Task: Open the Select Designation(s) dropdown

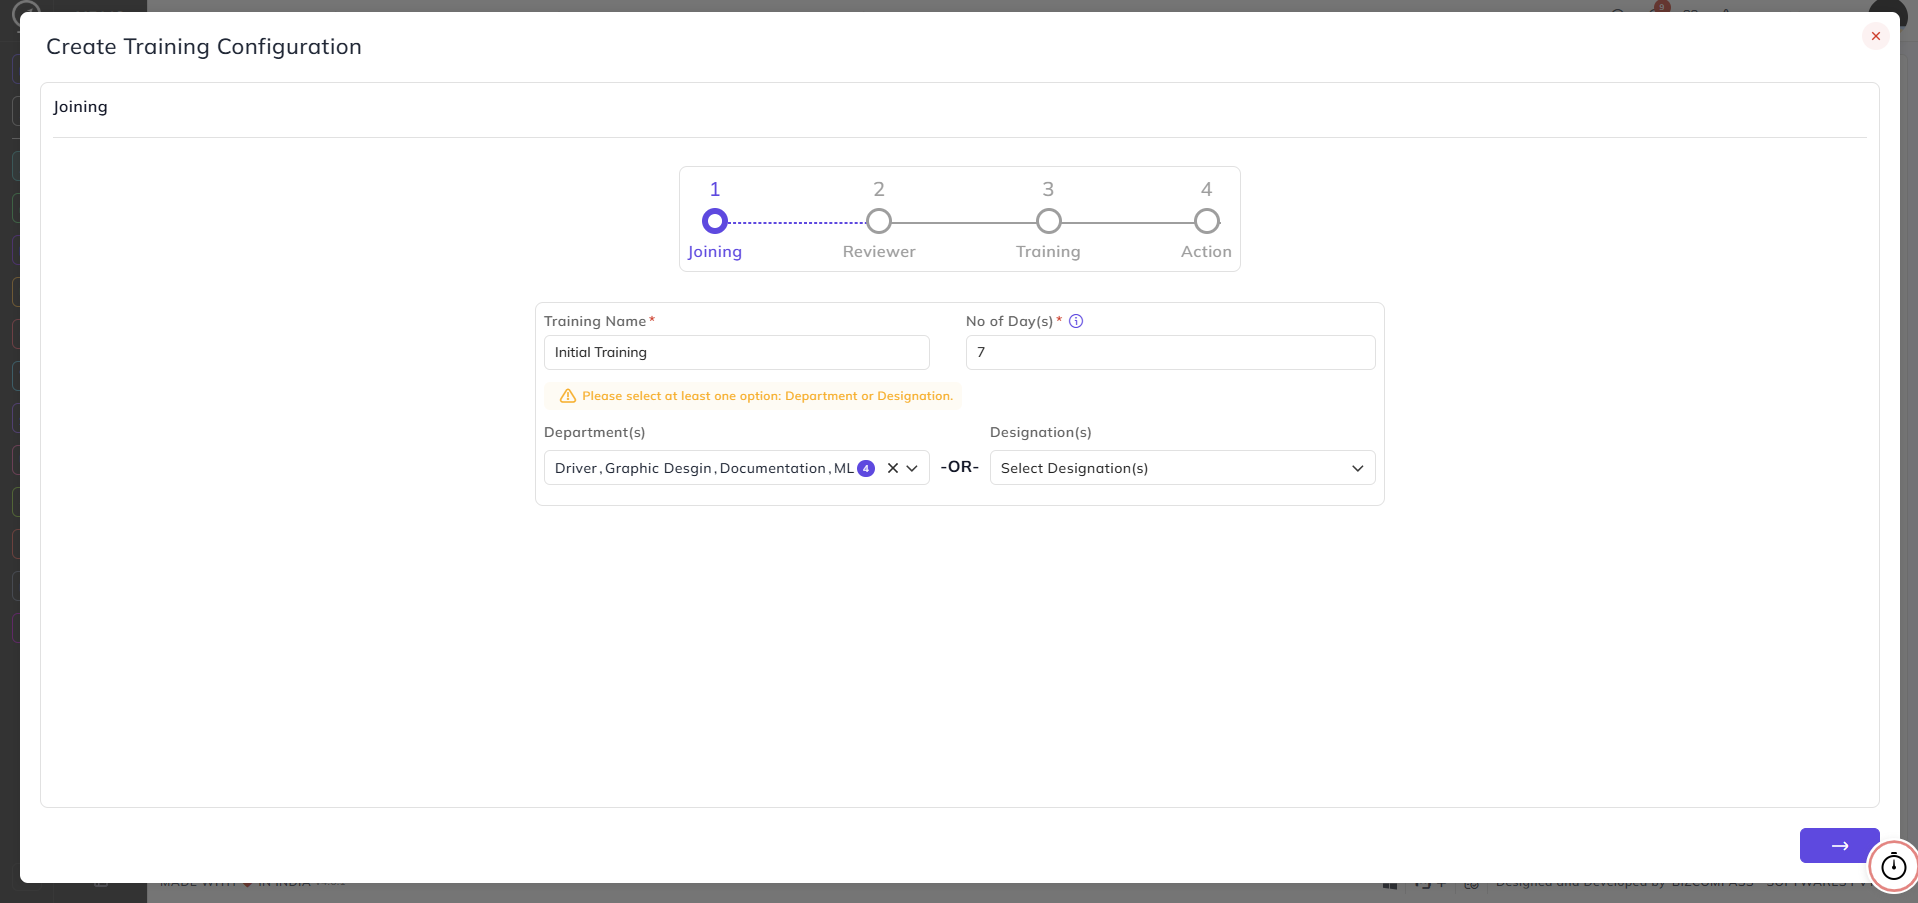Action: tap(1182, 468)
